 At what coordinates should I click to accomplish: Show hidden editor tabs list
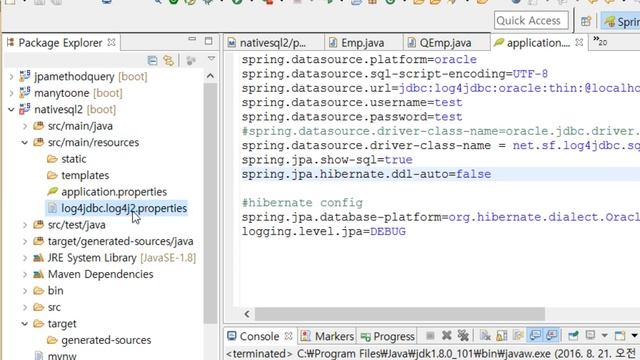600,41
